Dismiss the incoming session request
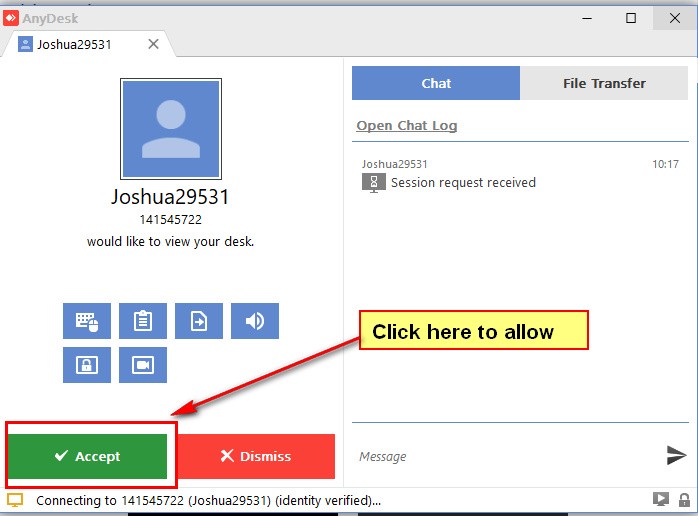 pyautogui.click(x=256, y=456)
